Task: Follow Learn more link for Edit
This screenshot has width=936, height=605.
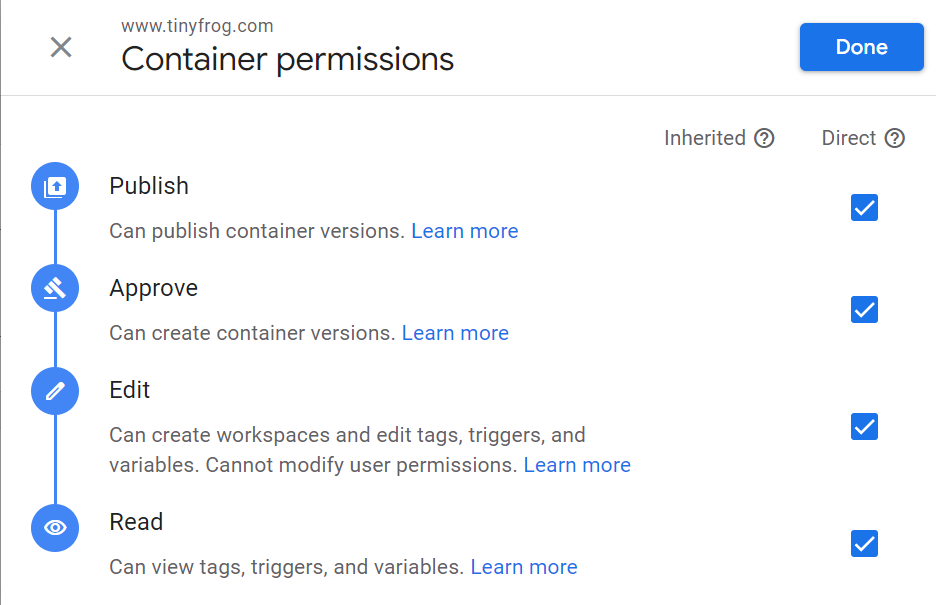Action: click(577, 465)
